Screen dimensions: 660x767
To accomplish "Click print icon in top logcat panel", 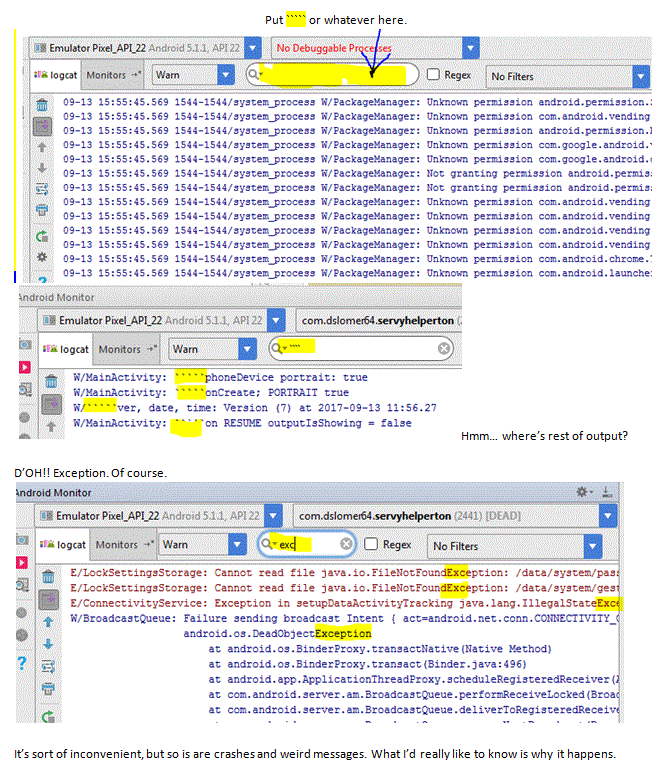I will [x=42, y=210].
